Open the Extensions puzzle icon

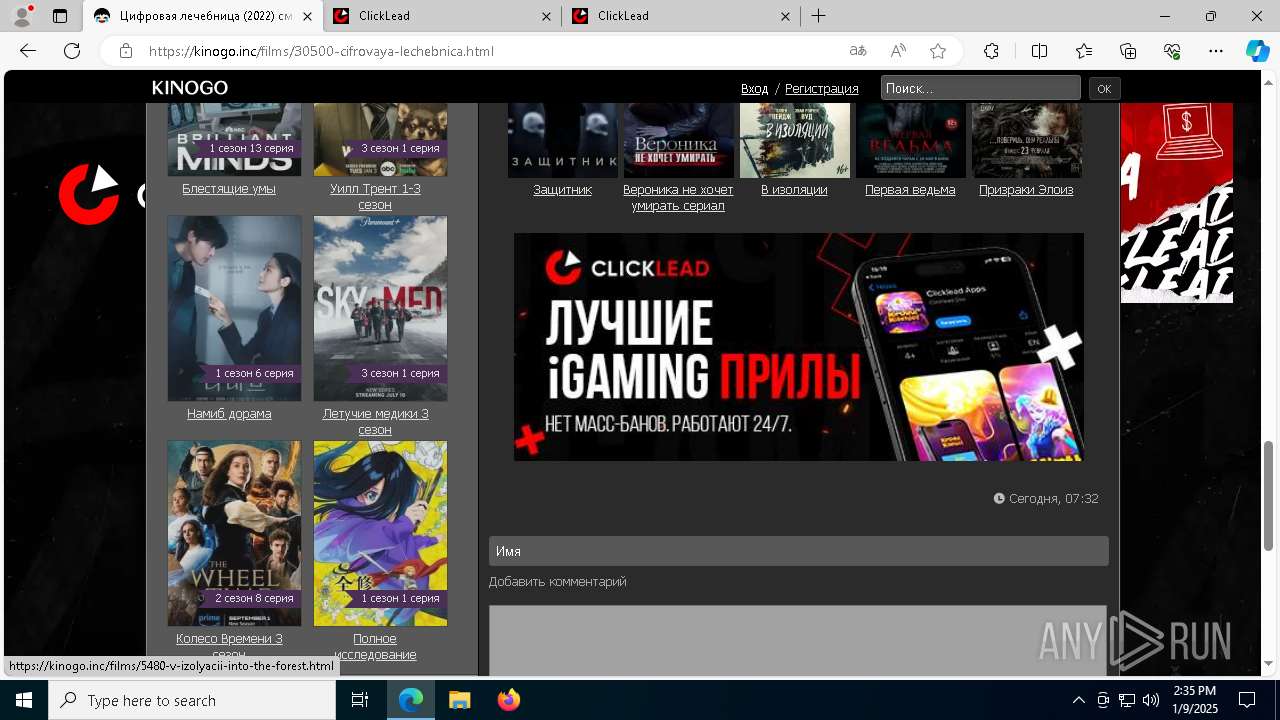[991, 51]
